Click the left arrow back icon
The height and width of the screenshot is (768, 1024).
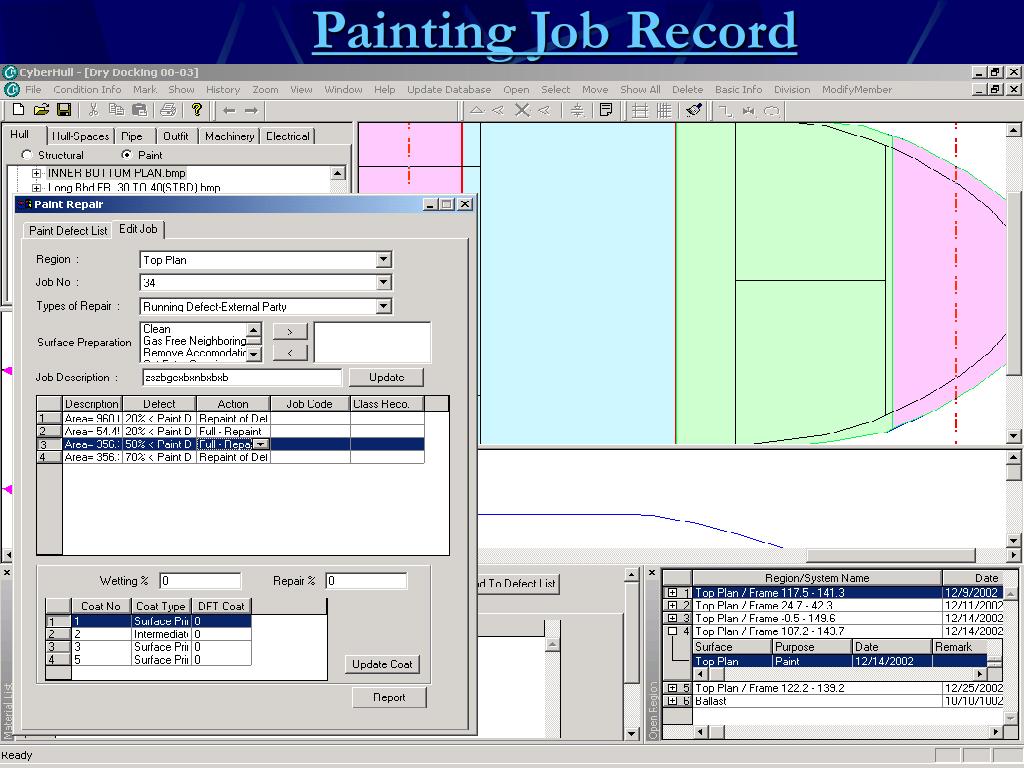point(229,110)
